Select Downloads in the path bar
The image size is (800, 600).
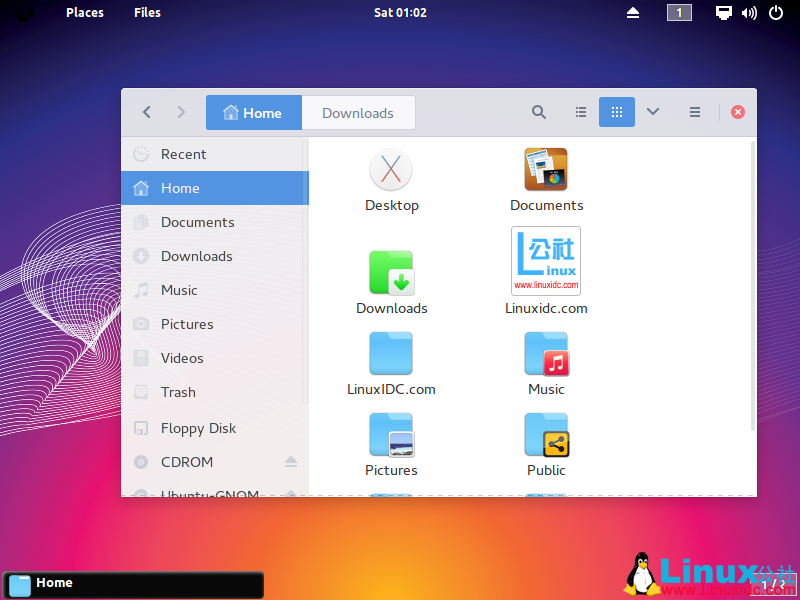[x=358, y=112]
